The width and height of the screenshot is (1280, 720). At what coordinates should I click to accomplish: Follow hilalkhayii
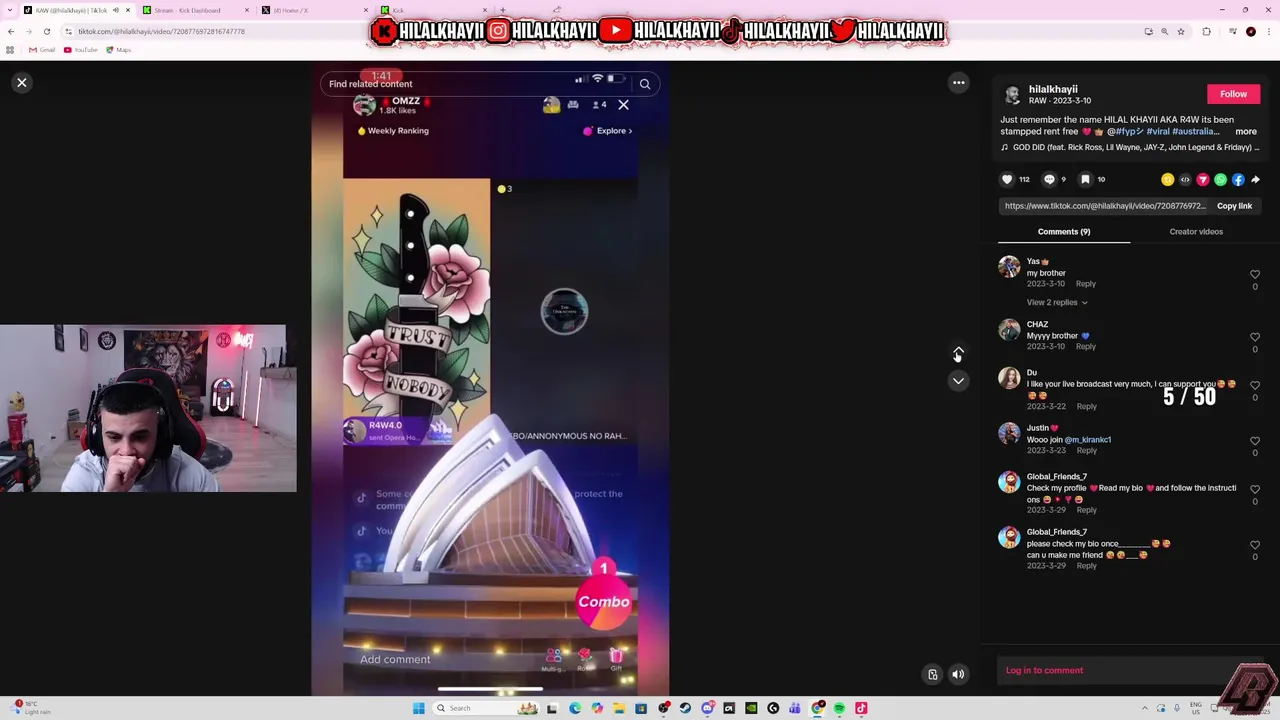(x=1233, y=94)
